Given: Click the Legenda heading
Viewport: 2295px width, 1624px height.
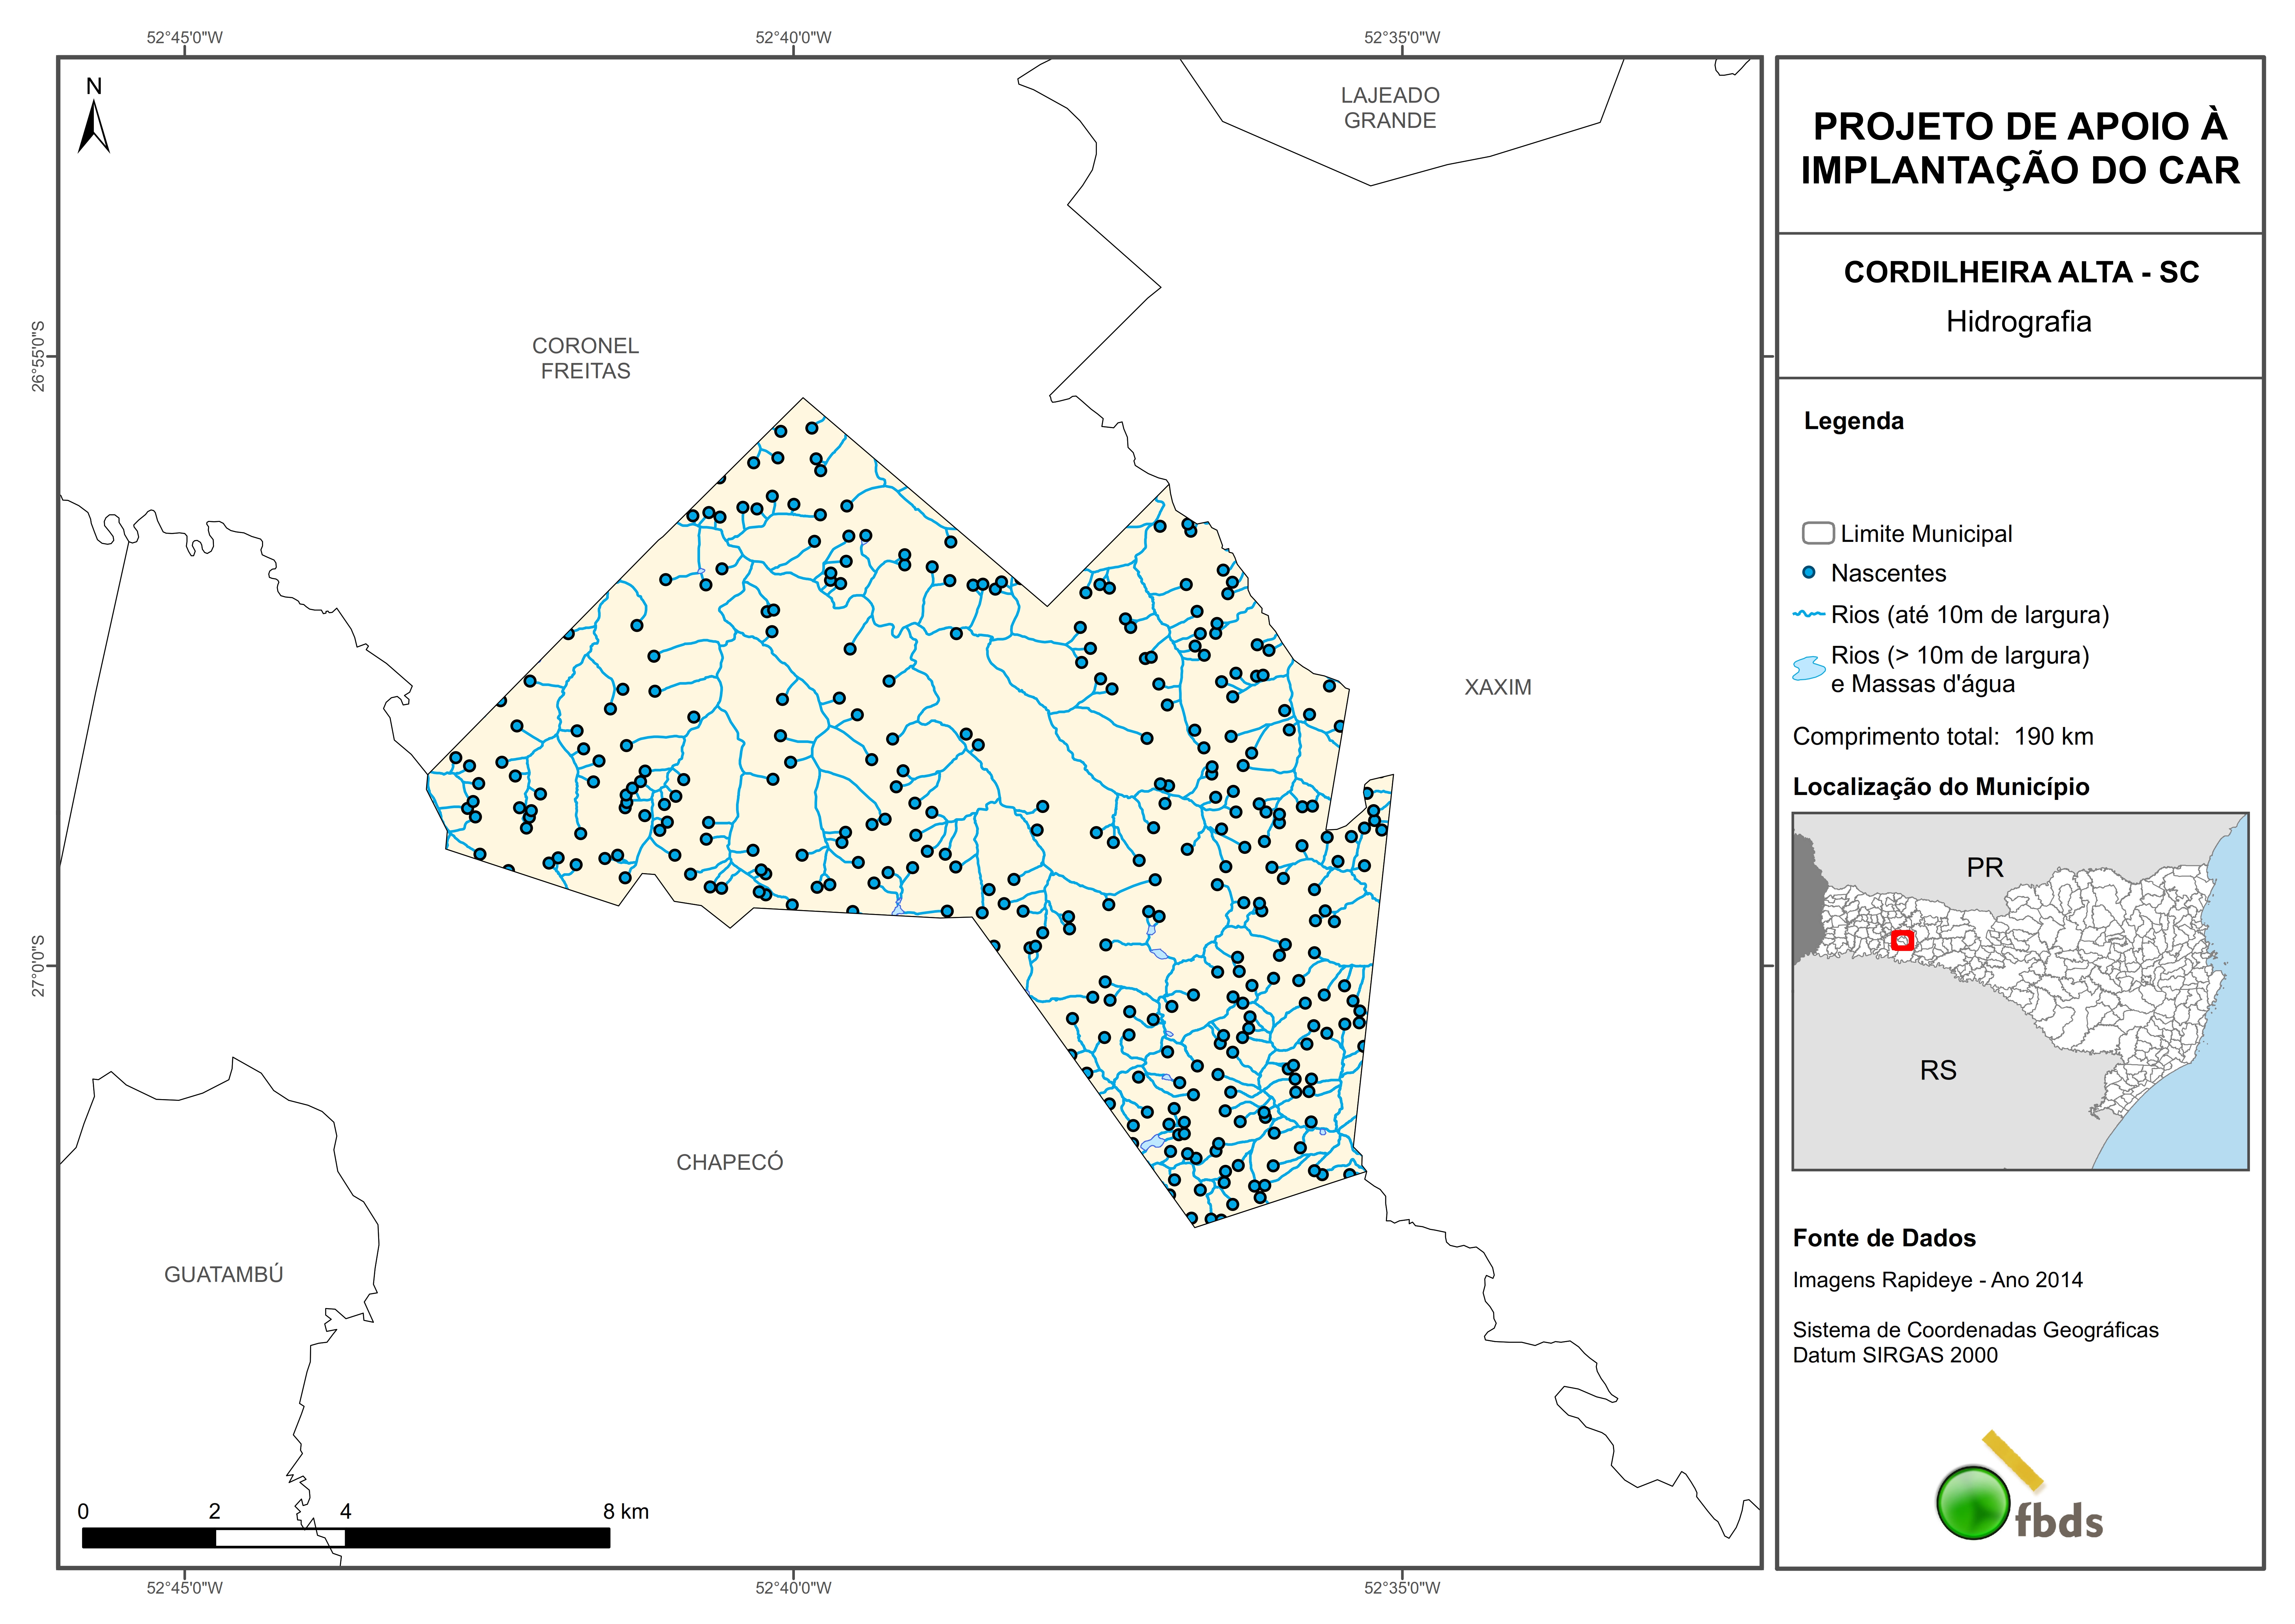Looking at the screenshot, I should [x=1853, y=421].
